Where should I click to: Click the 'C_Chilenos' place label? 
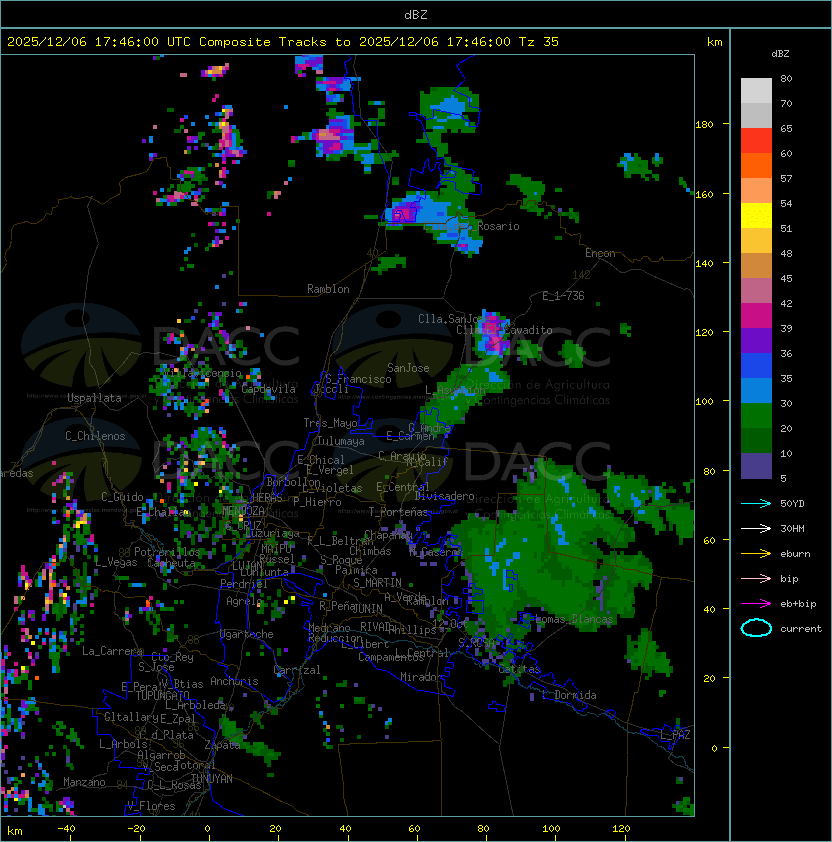[95, 436]
